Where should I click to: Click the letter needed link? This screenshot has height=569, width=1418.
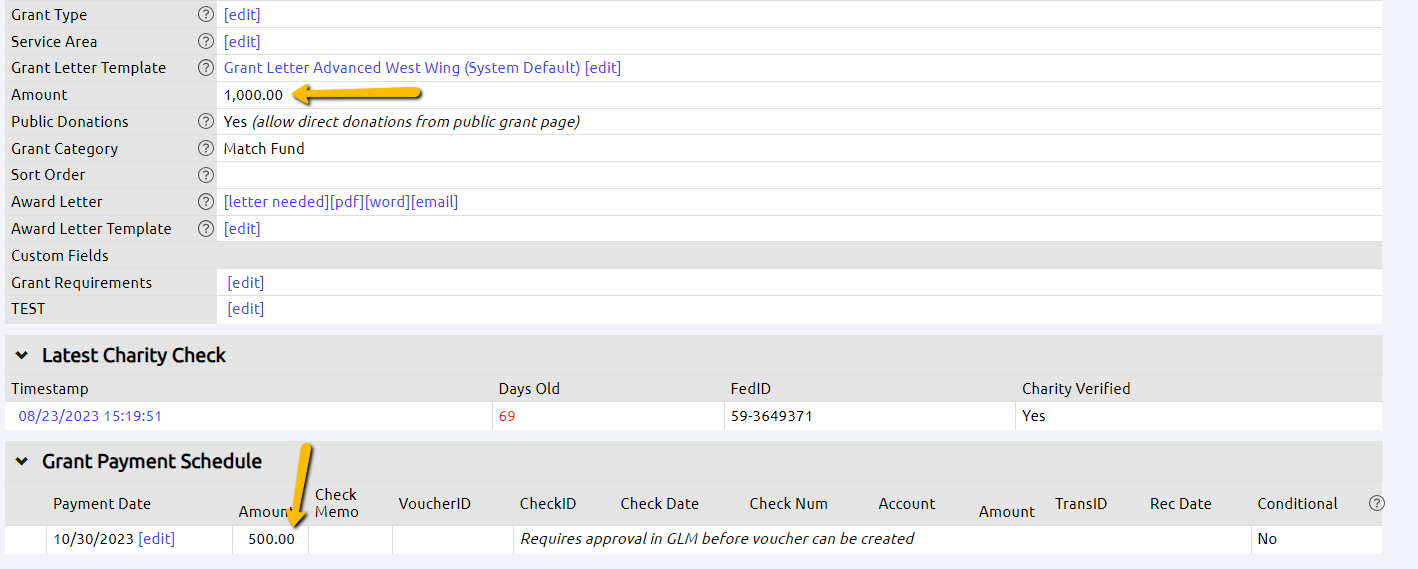pyautogui.click(x=276, y=202)
